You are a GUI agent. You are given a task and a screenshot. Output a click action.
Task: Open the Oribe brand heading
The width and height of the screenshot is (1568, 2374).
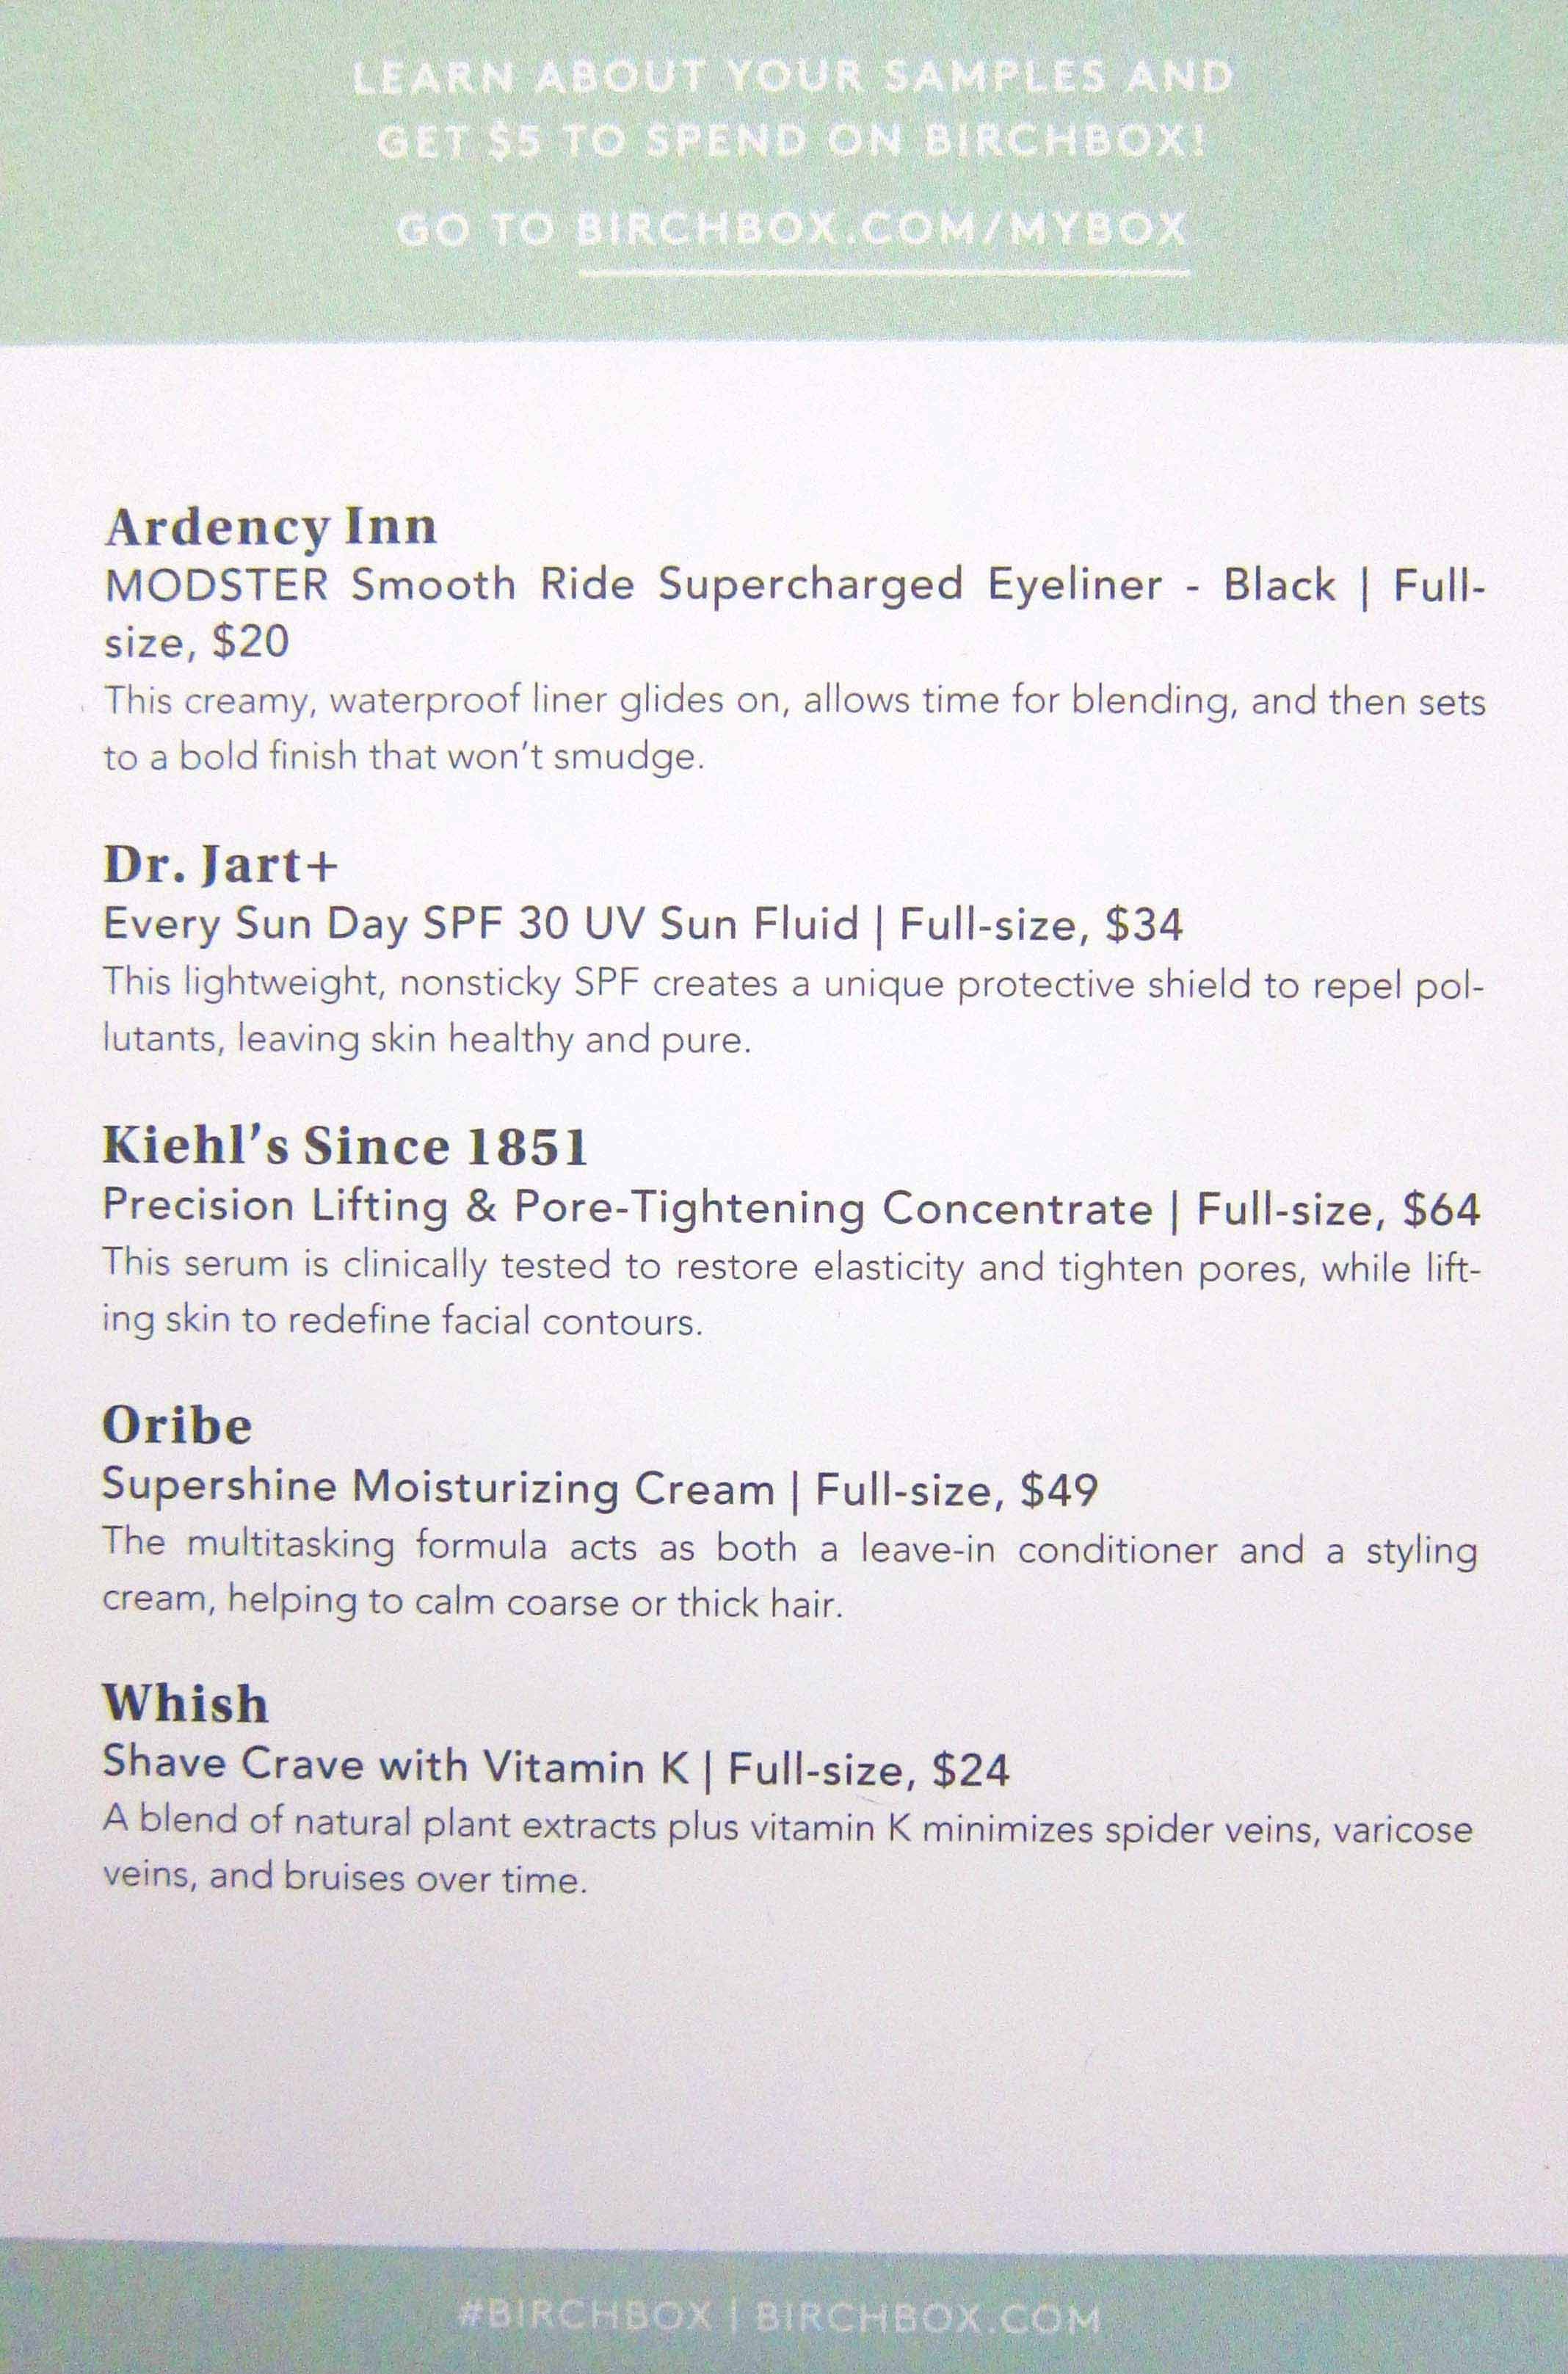[x=176, y=1426]
